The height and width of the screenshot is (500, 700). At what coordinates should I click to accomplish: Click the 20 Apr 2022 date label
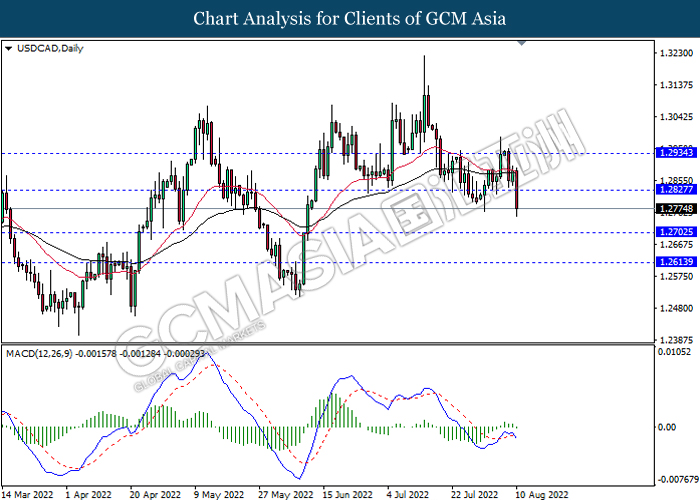coord(155,495)
